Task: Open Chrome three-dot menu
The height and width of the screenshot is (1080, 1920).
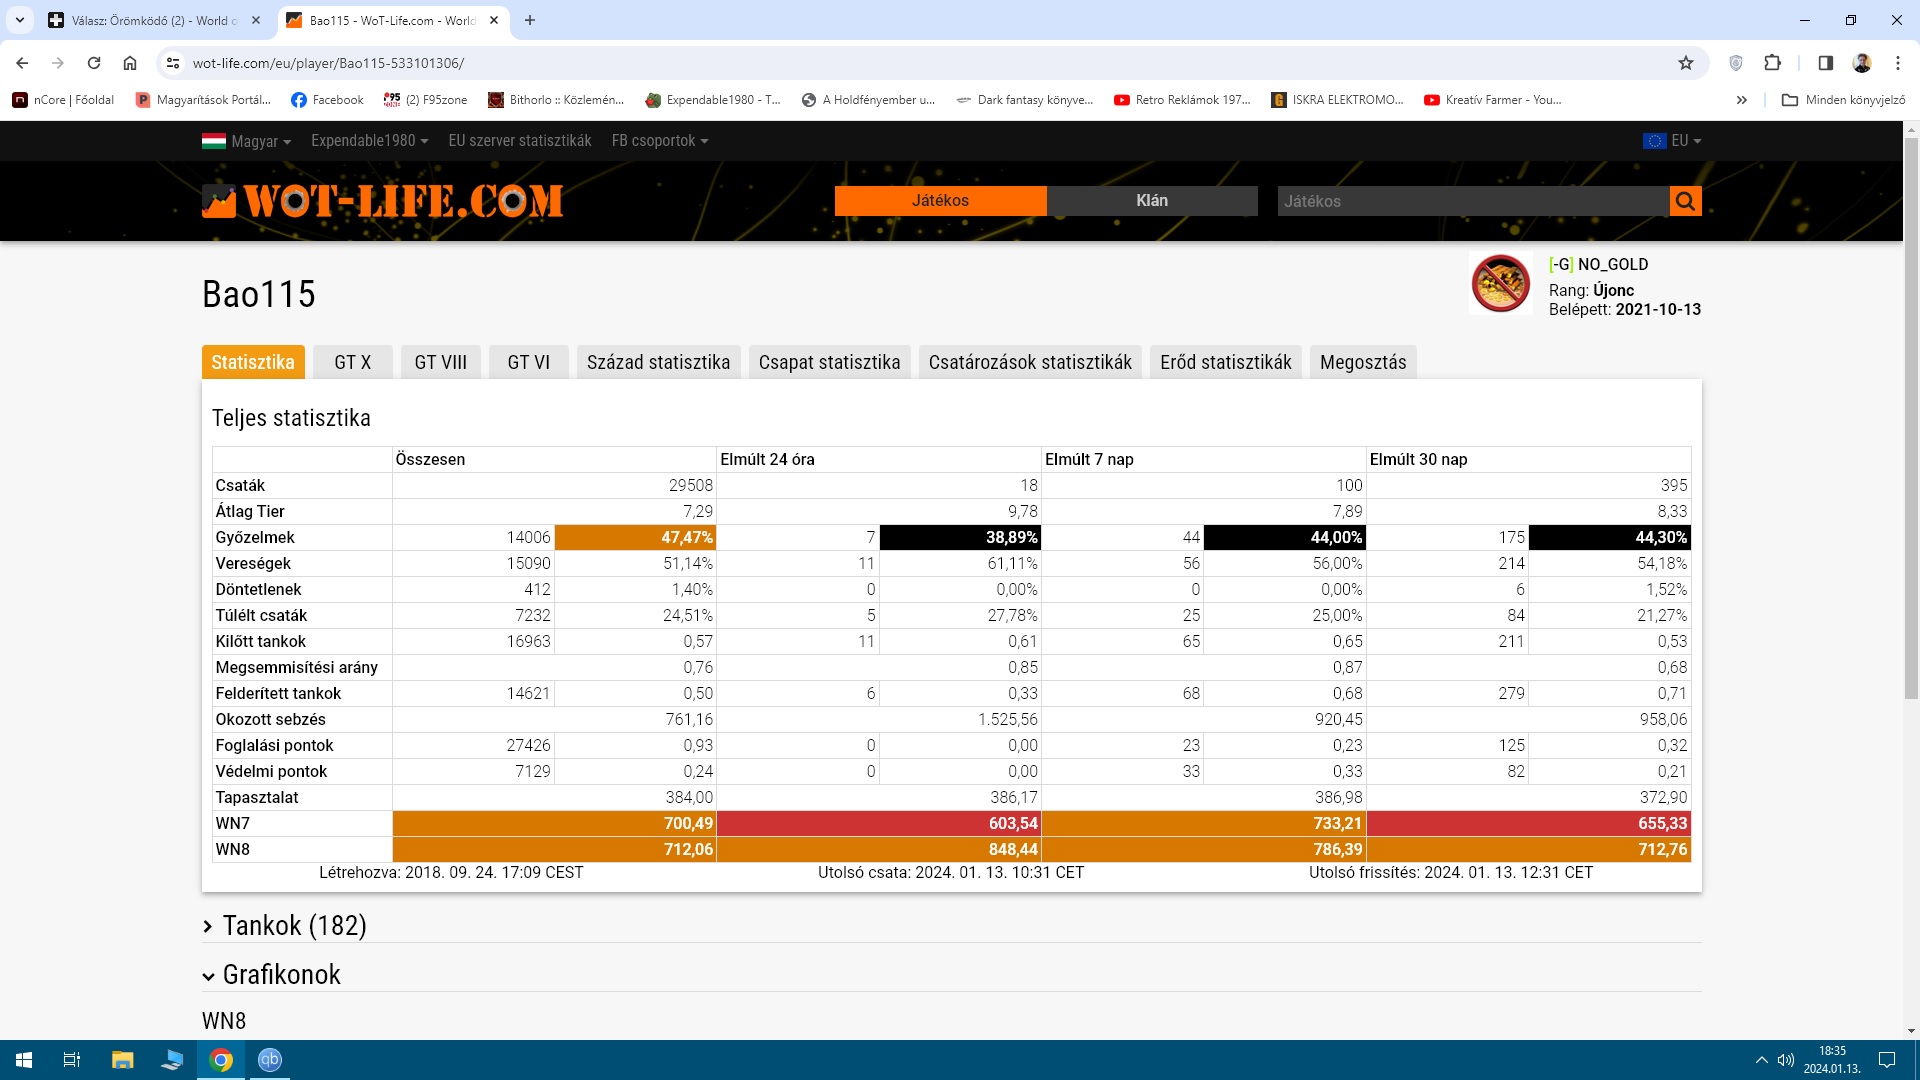Action: [x=1898, y=63]
